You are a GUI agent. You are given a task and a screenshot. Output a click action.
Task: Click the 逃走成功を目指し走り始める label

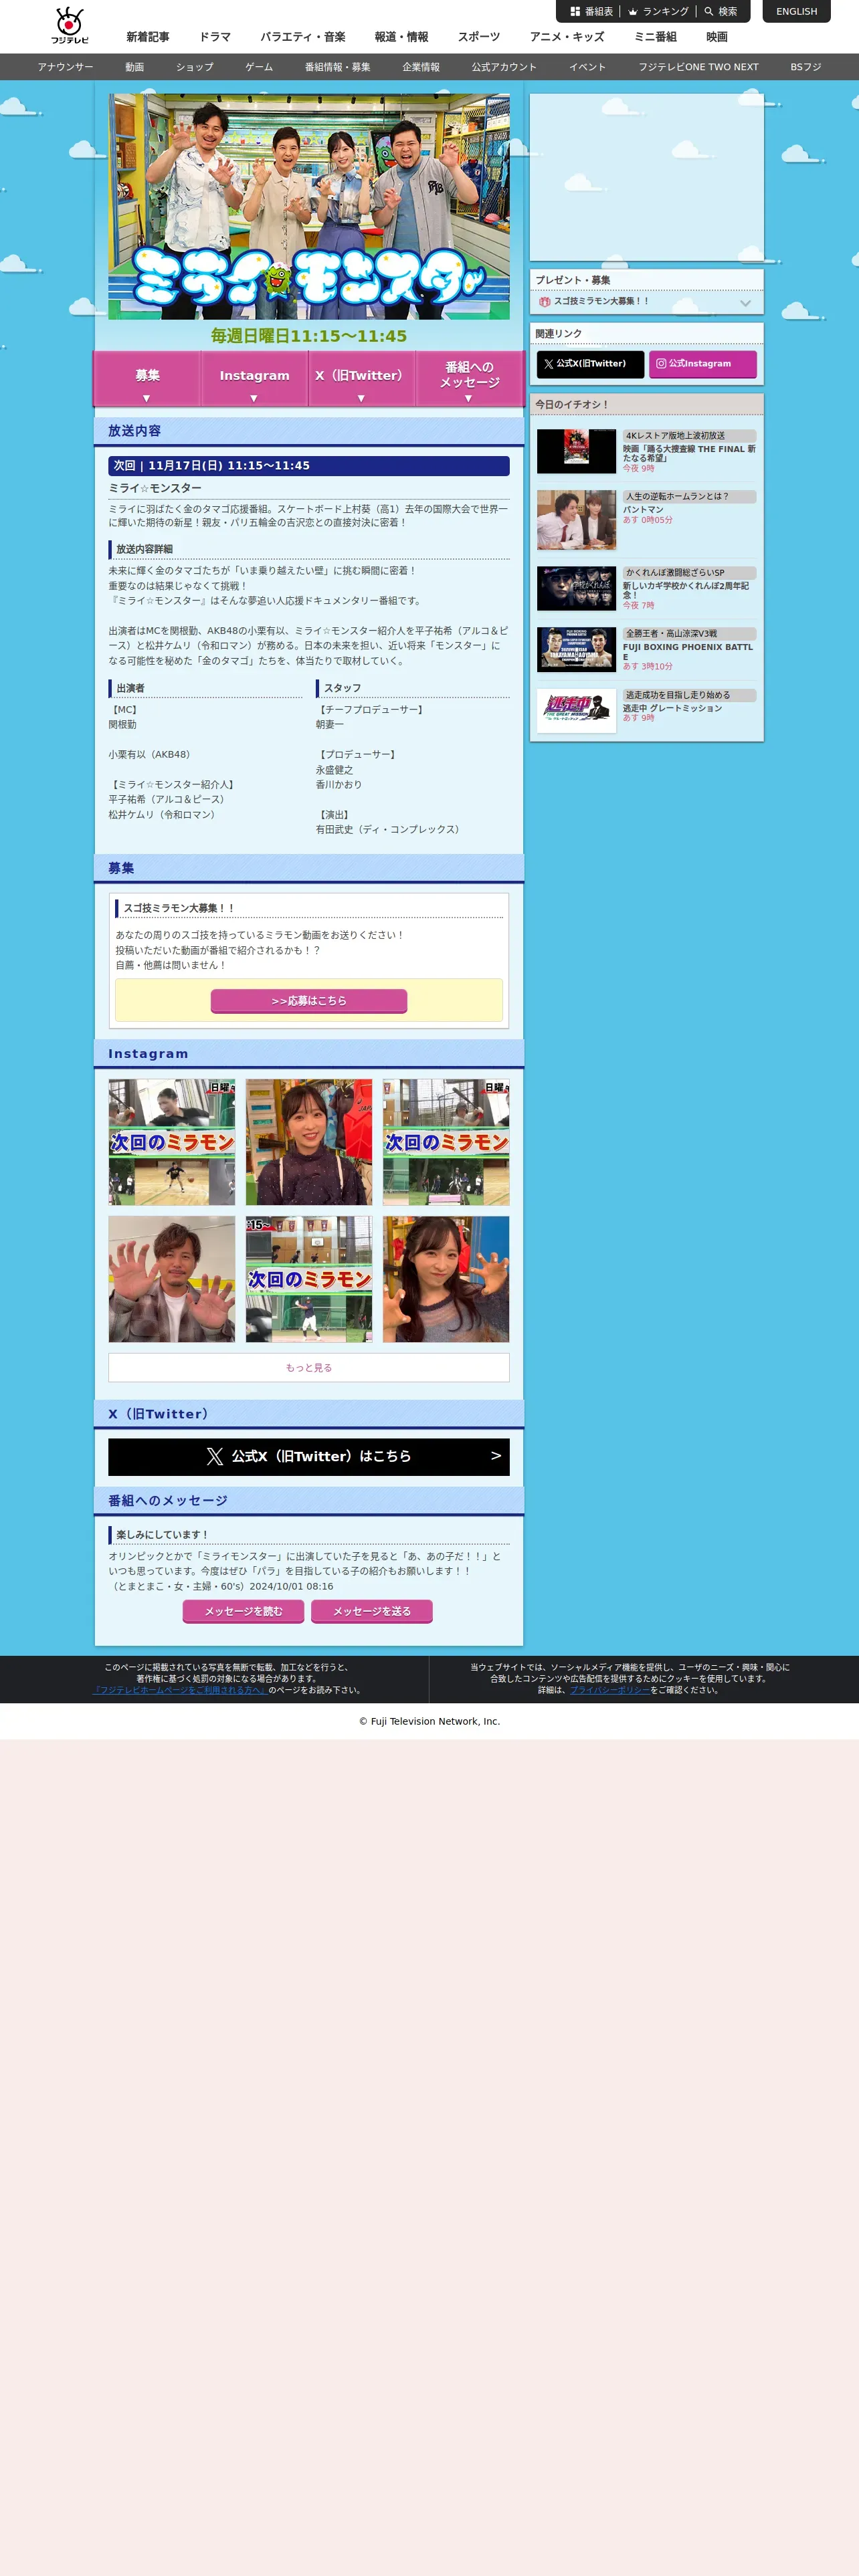click(689, 695)
